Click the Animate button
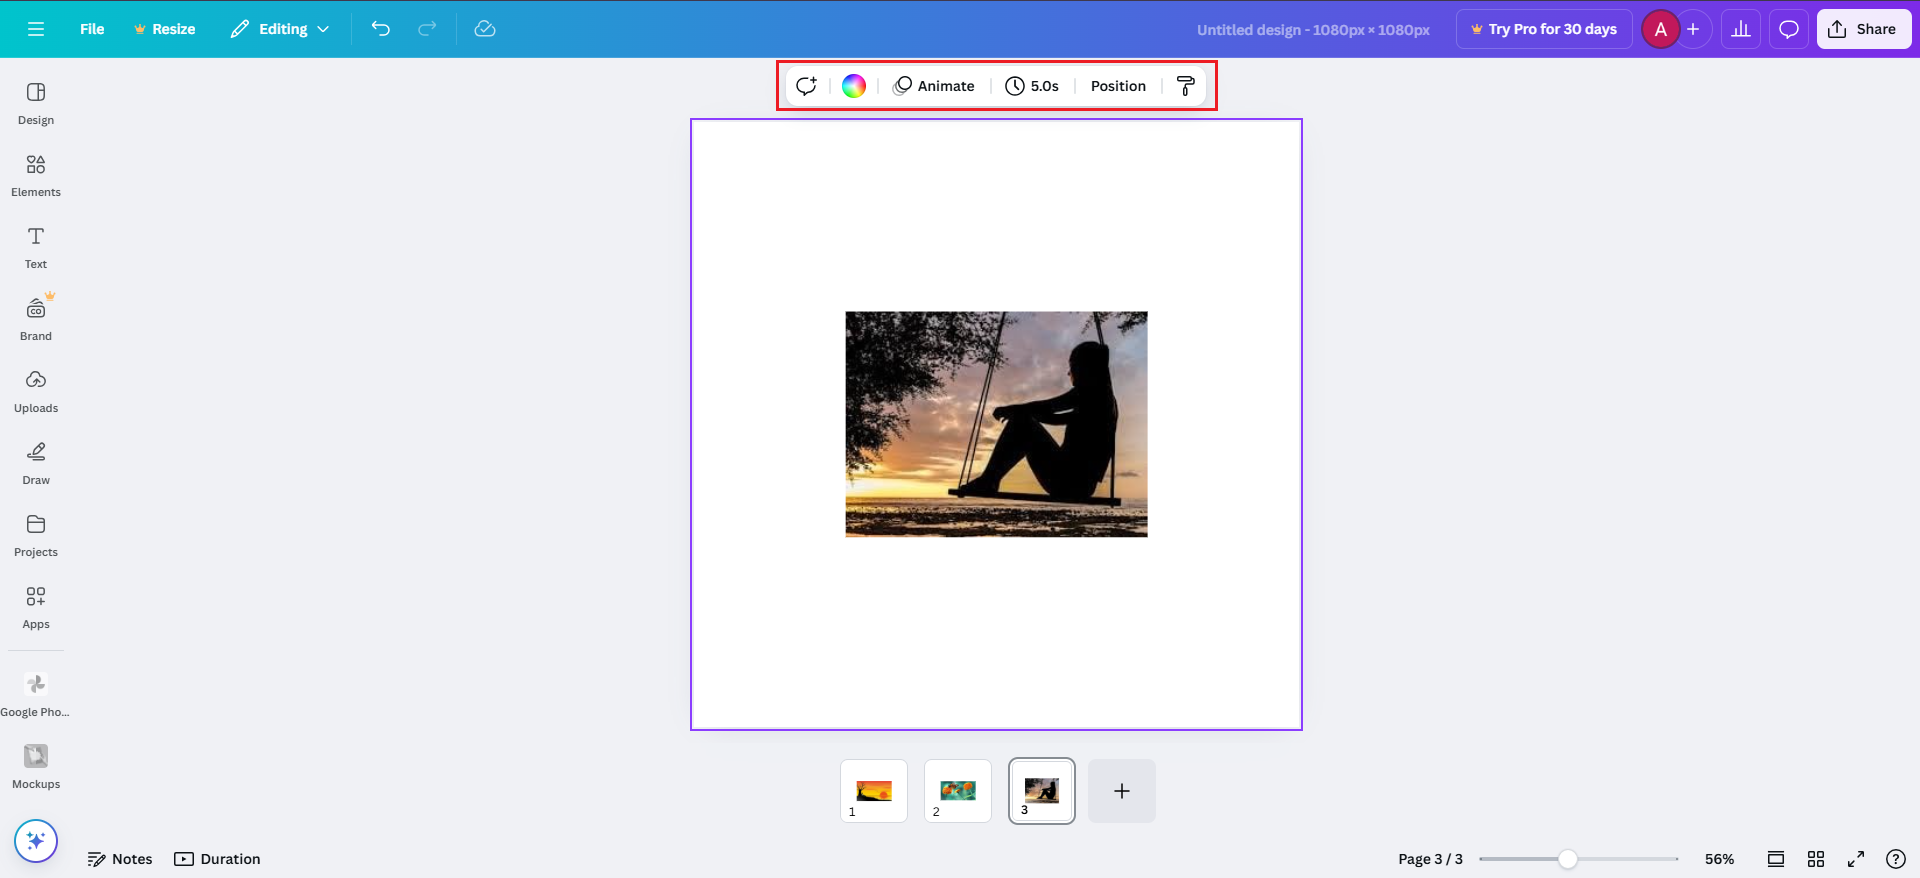 click(x=933, y=86)
